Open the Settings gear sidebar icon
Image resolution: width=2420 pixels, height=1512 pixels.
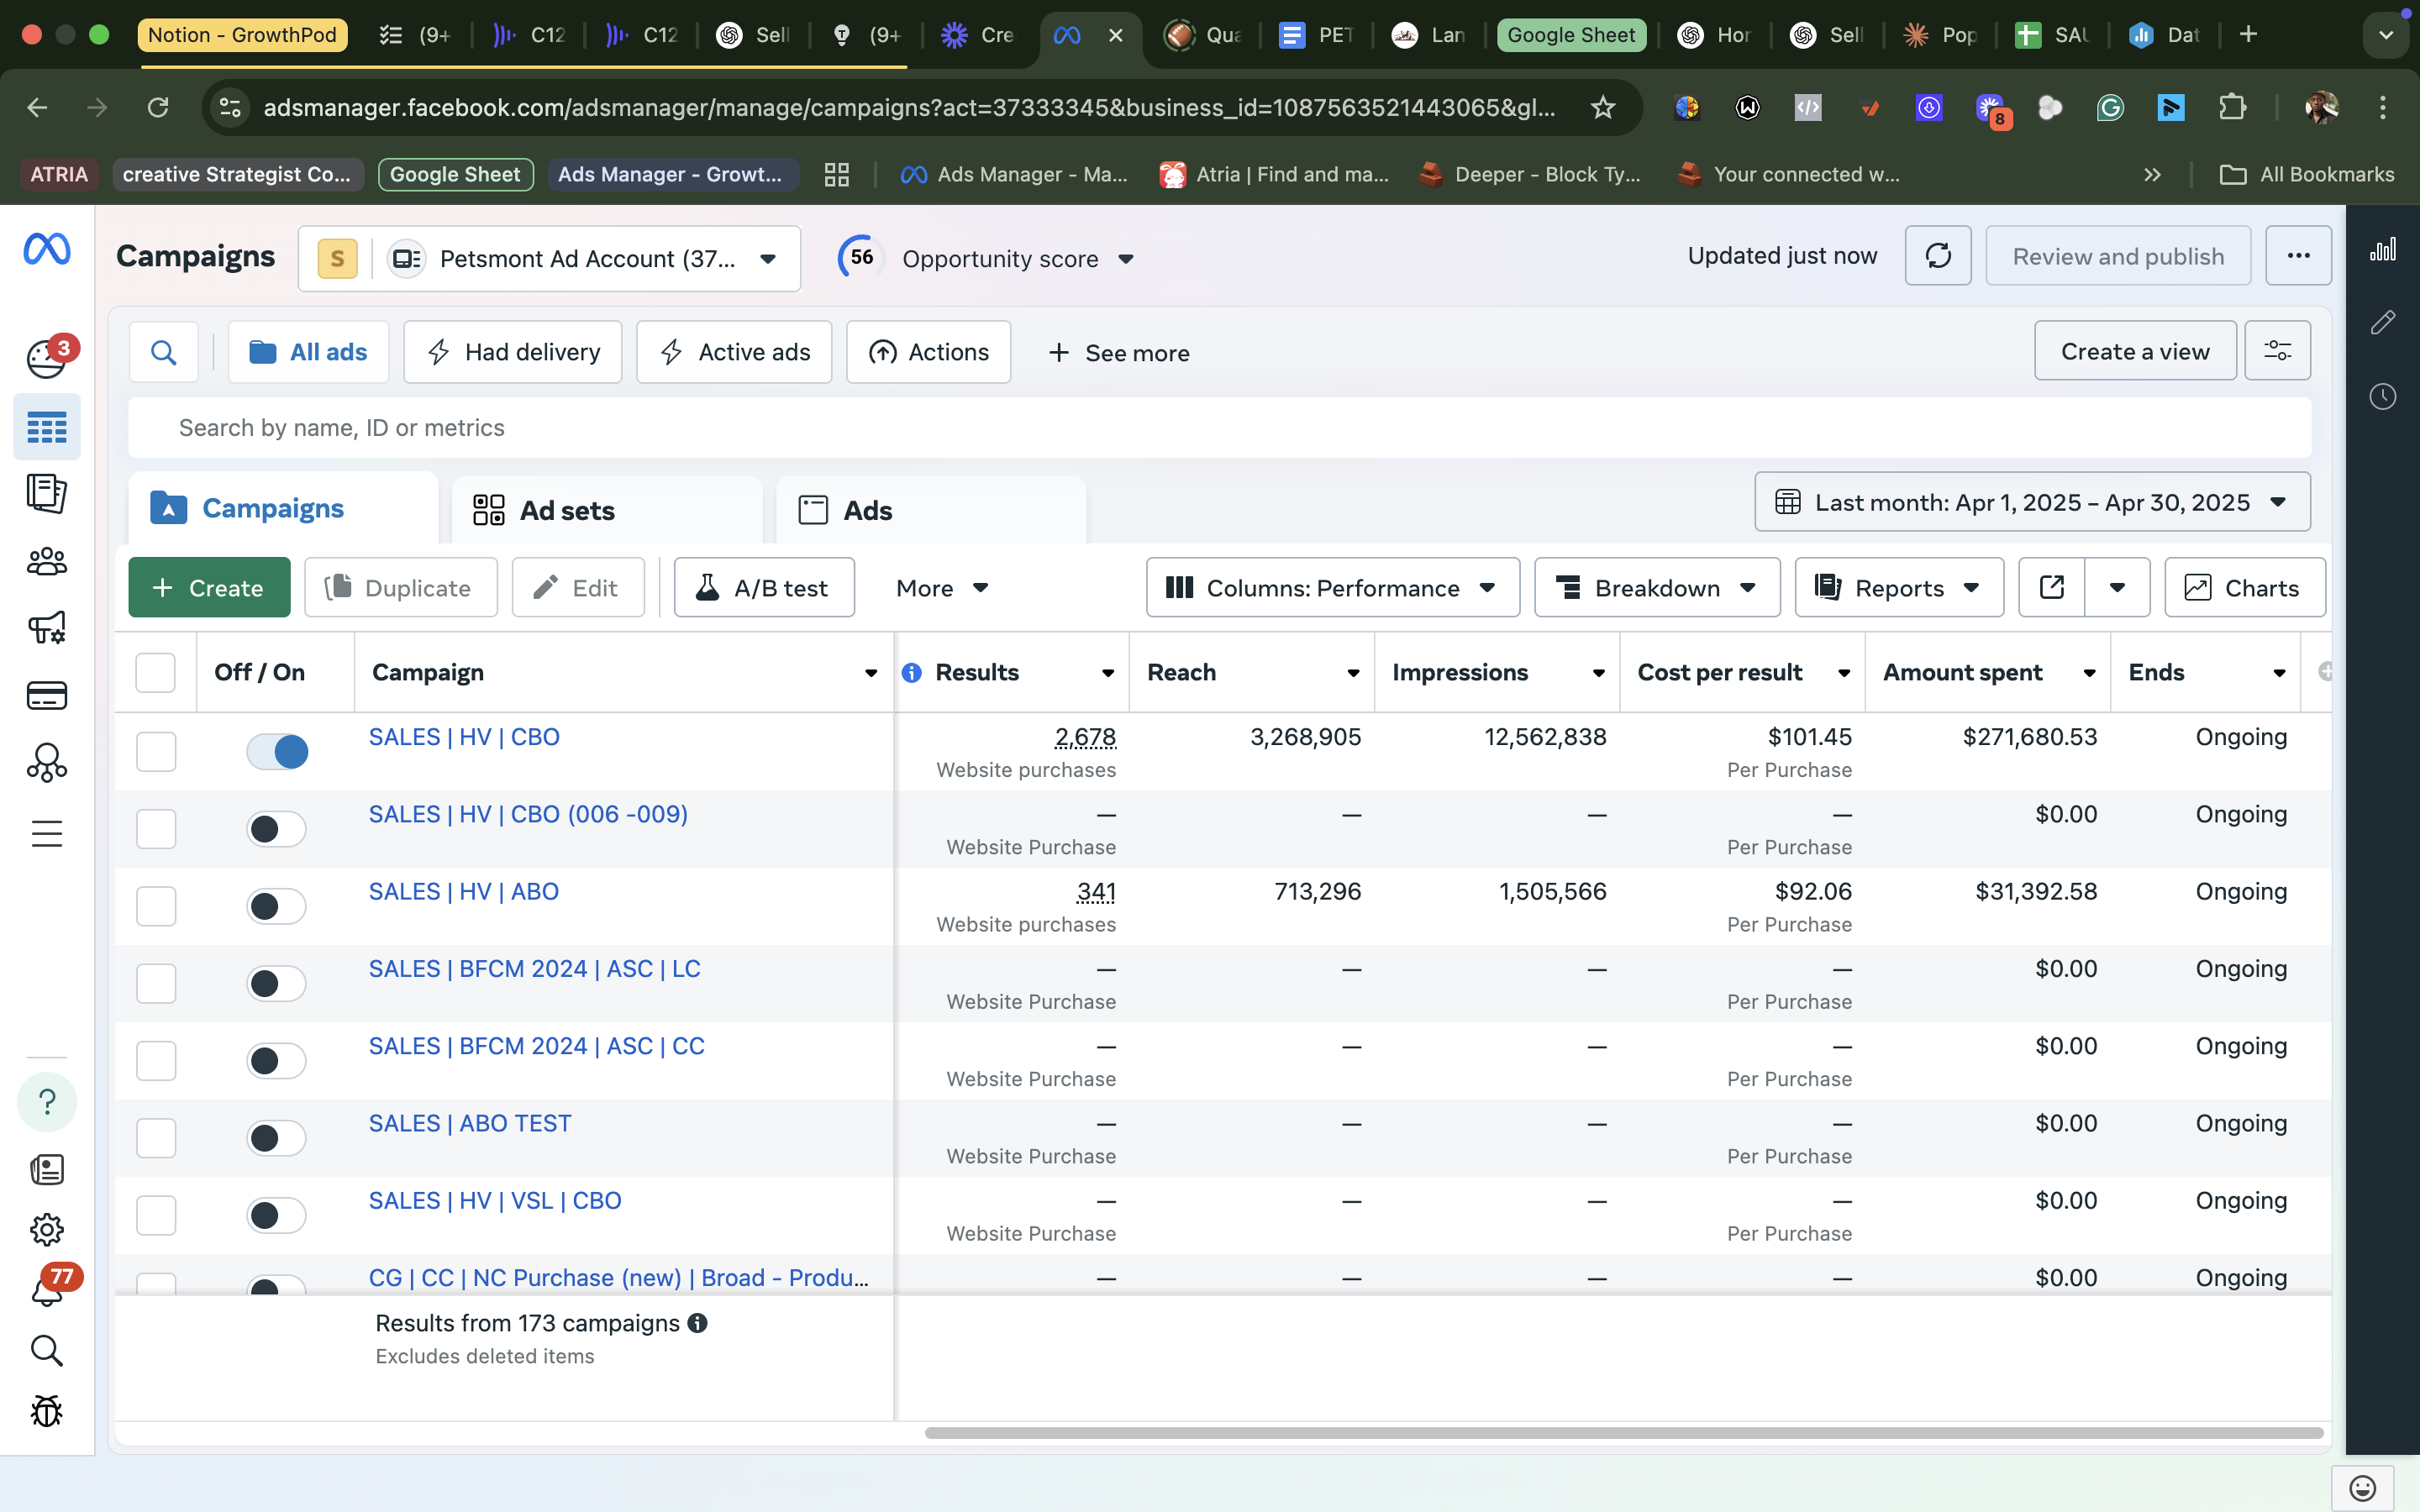[x=47, y=1229]
